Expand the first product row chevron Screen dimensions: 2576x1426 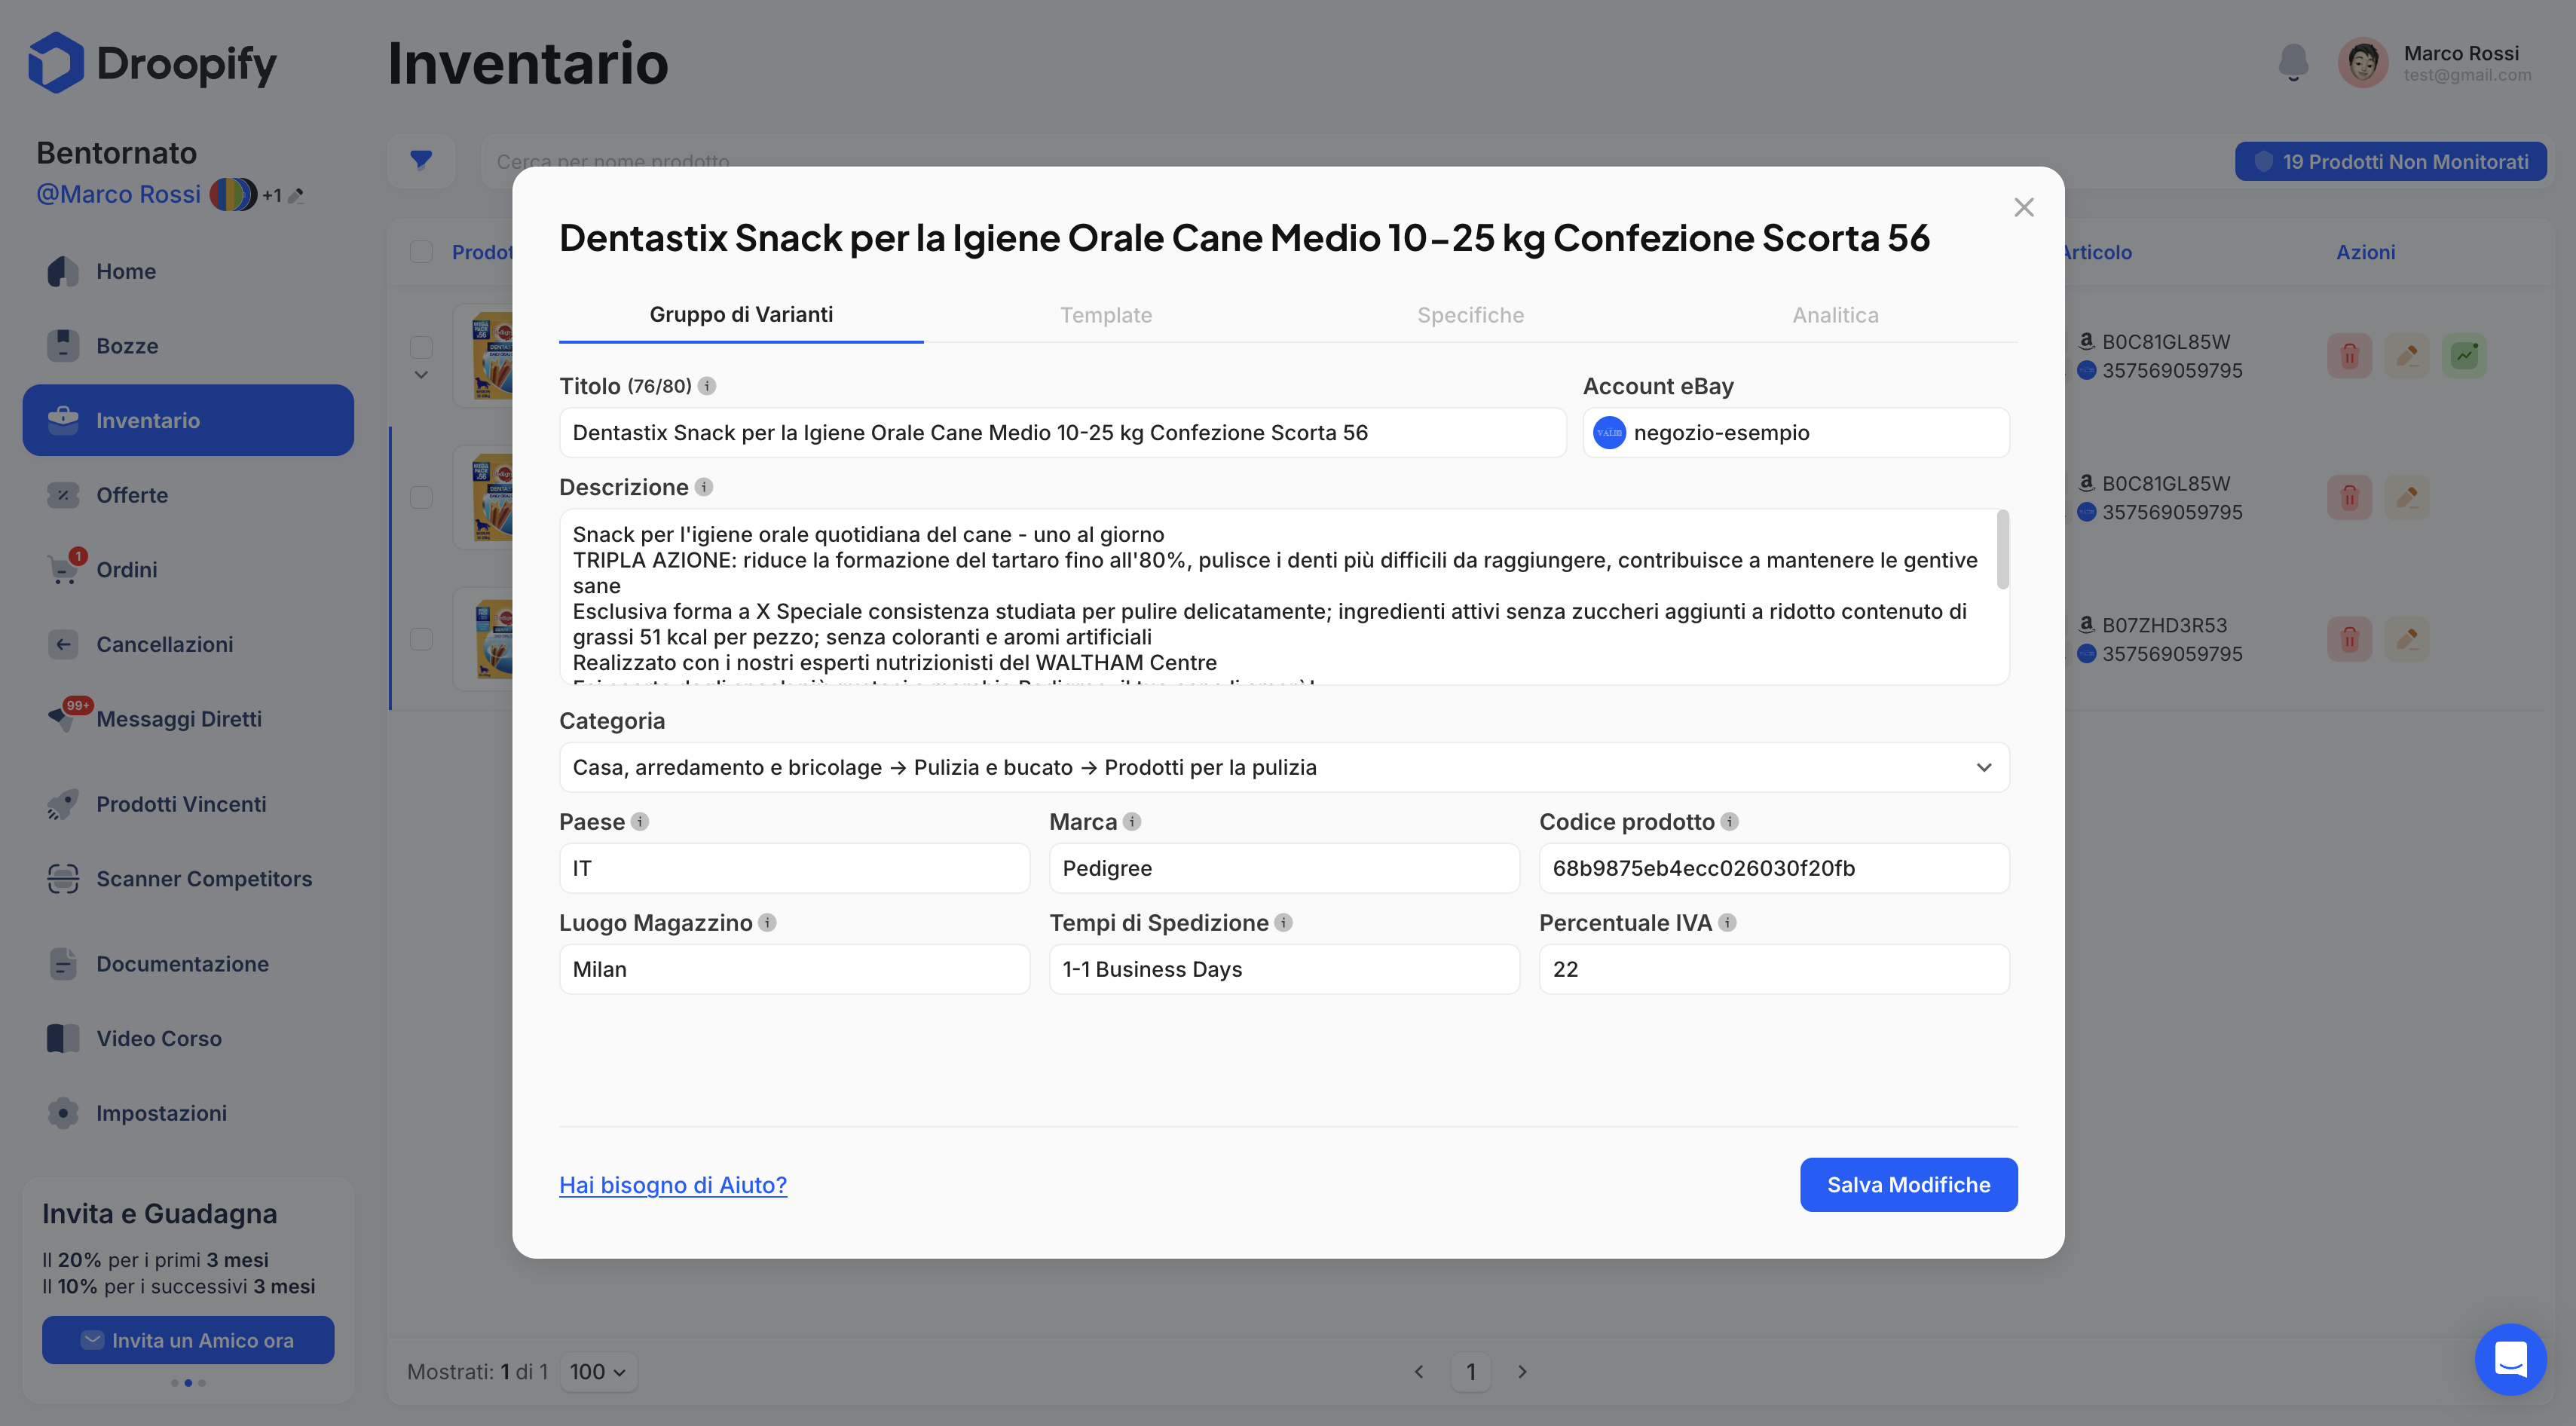(421, 376)
